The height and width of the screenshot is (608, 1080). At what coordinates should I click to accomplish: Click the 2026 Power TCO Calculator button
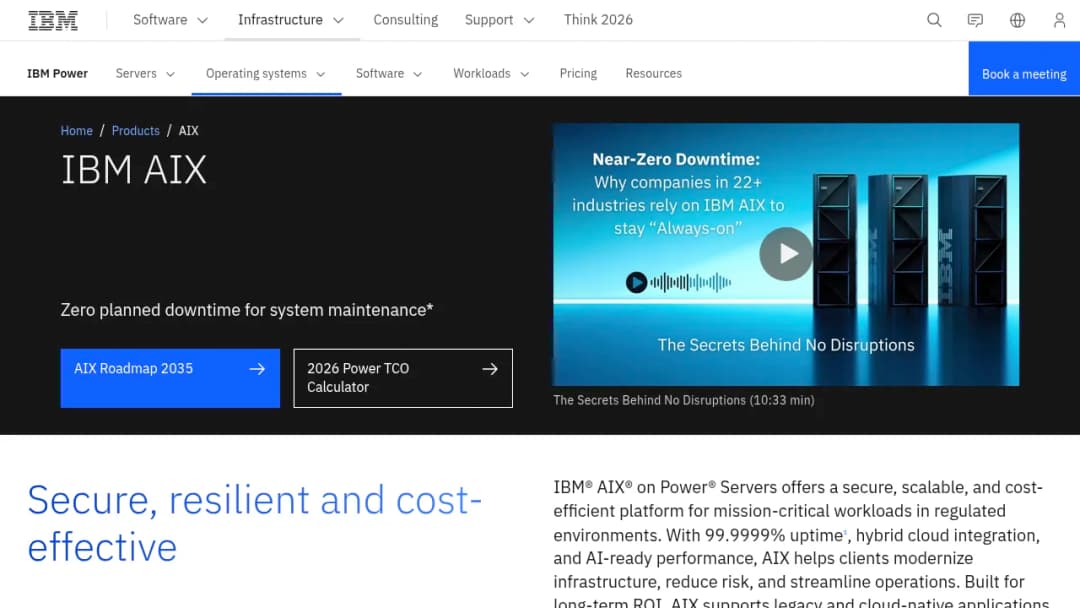403,378
